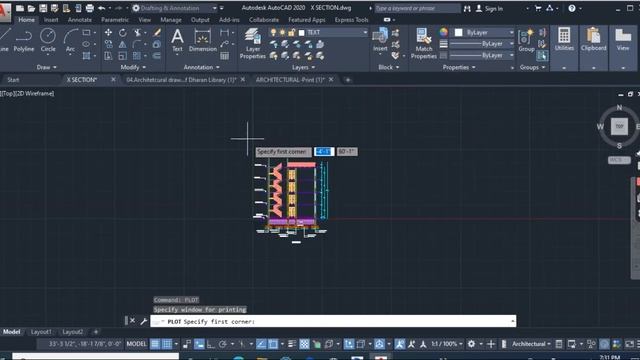Add a new drawing tab with plus
This screenshot has width=640, height=360.
(348, 80)
